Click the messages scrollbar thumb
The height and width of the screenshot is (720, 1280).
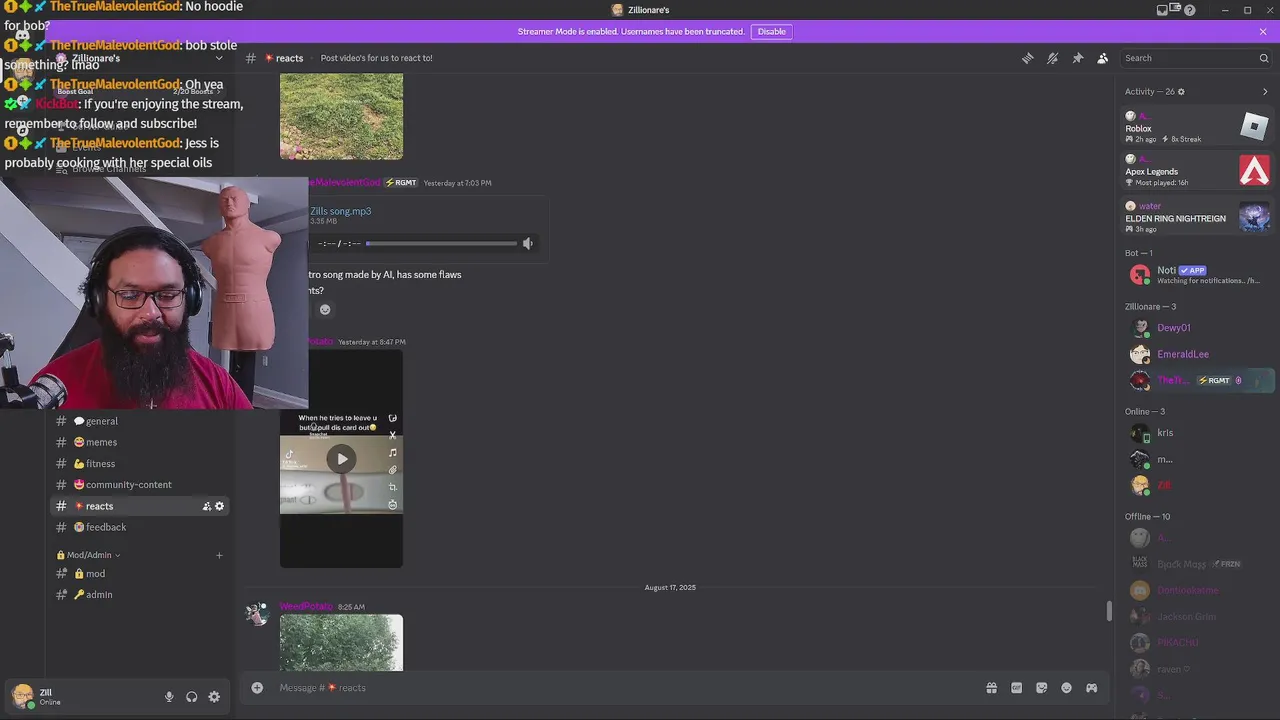pos(1108,611)
